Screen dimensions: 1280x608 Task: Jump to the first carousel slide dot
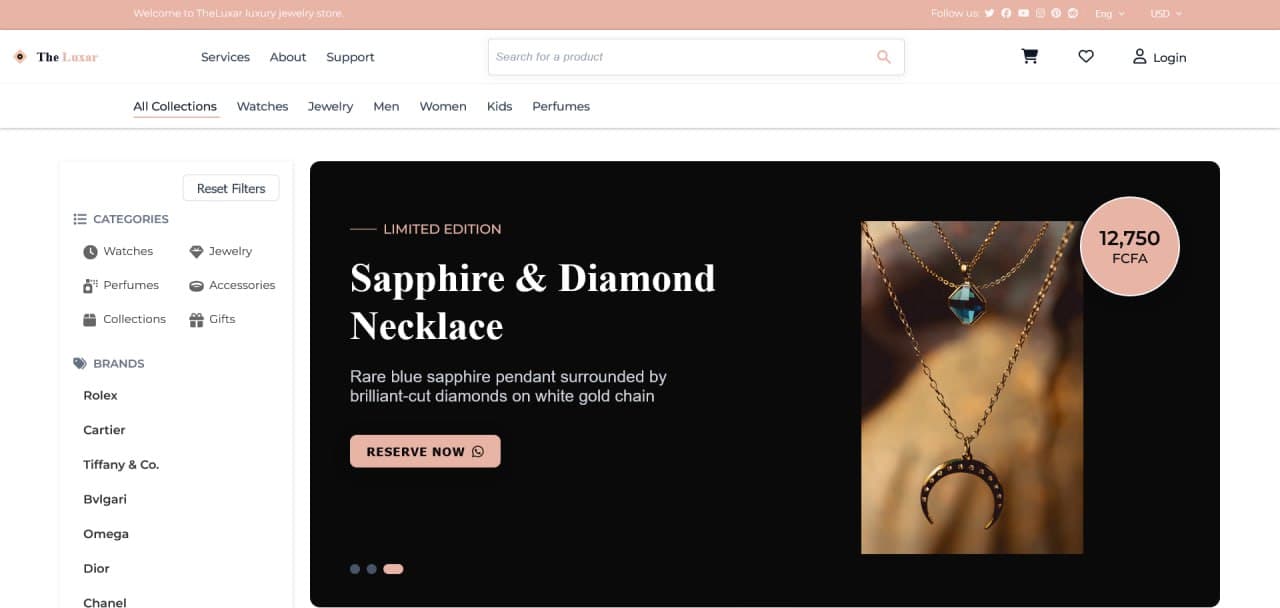(x=355, y=569)
